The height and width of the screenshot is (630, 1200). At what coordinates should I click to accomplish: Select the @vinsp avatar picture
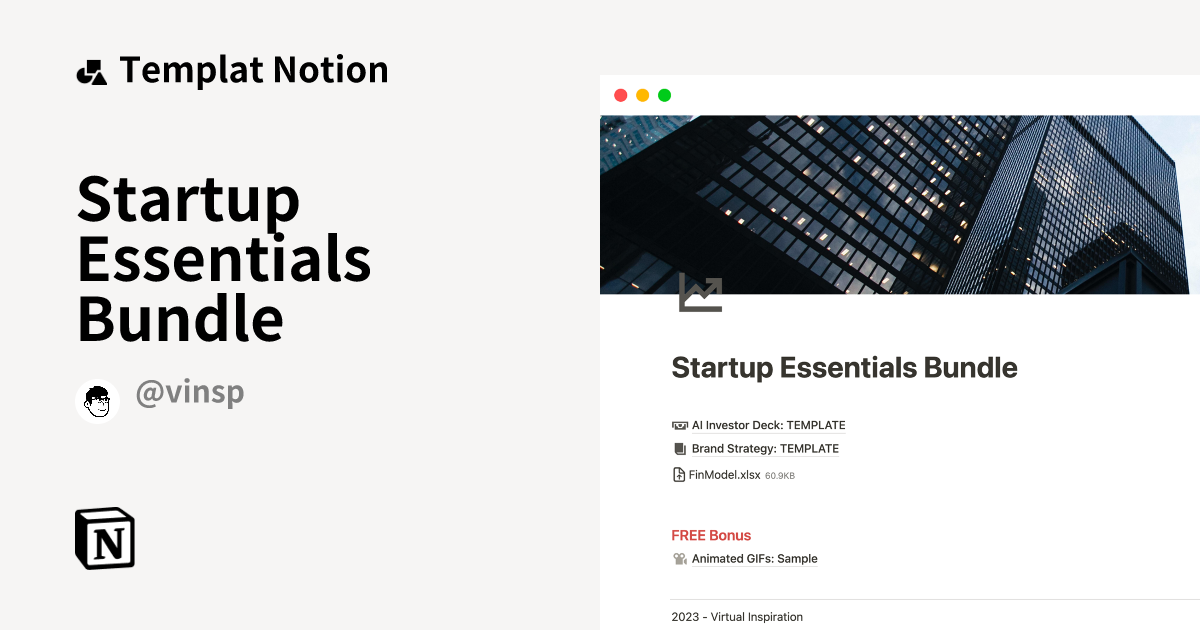click(97, 401)
